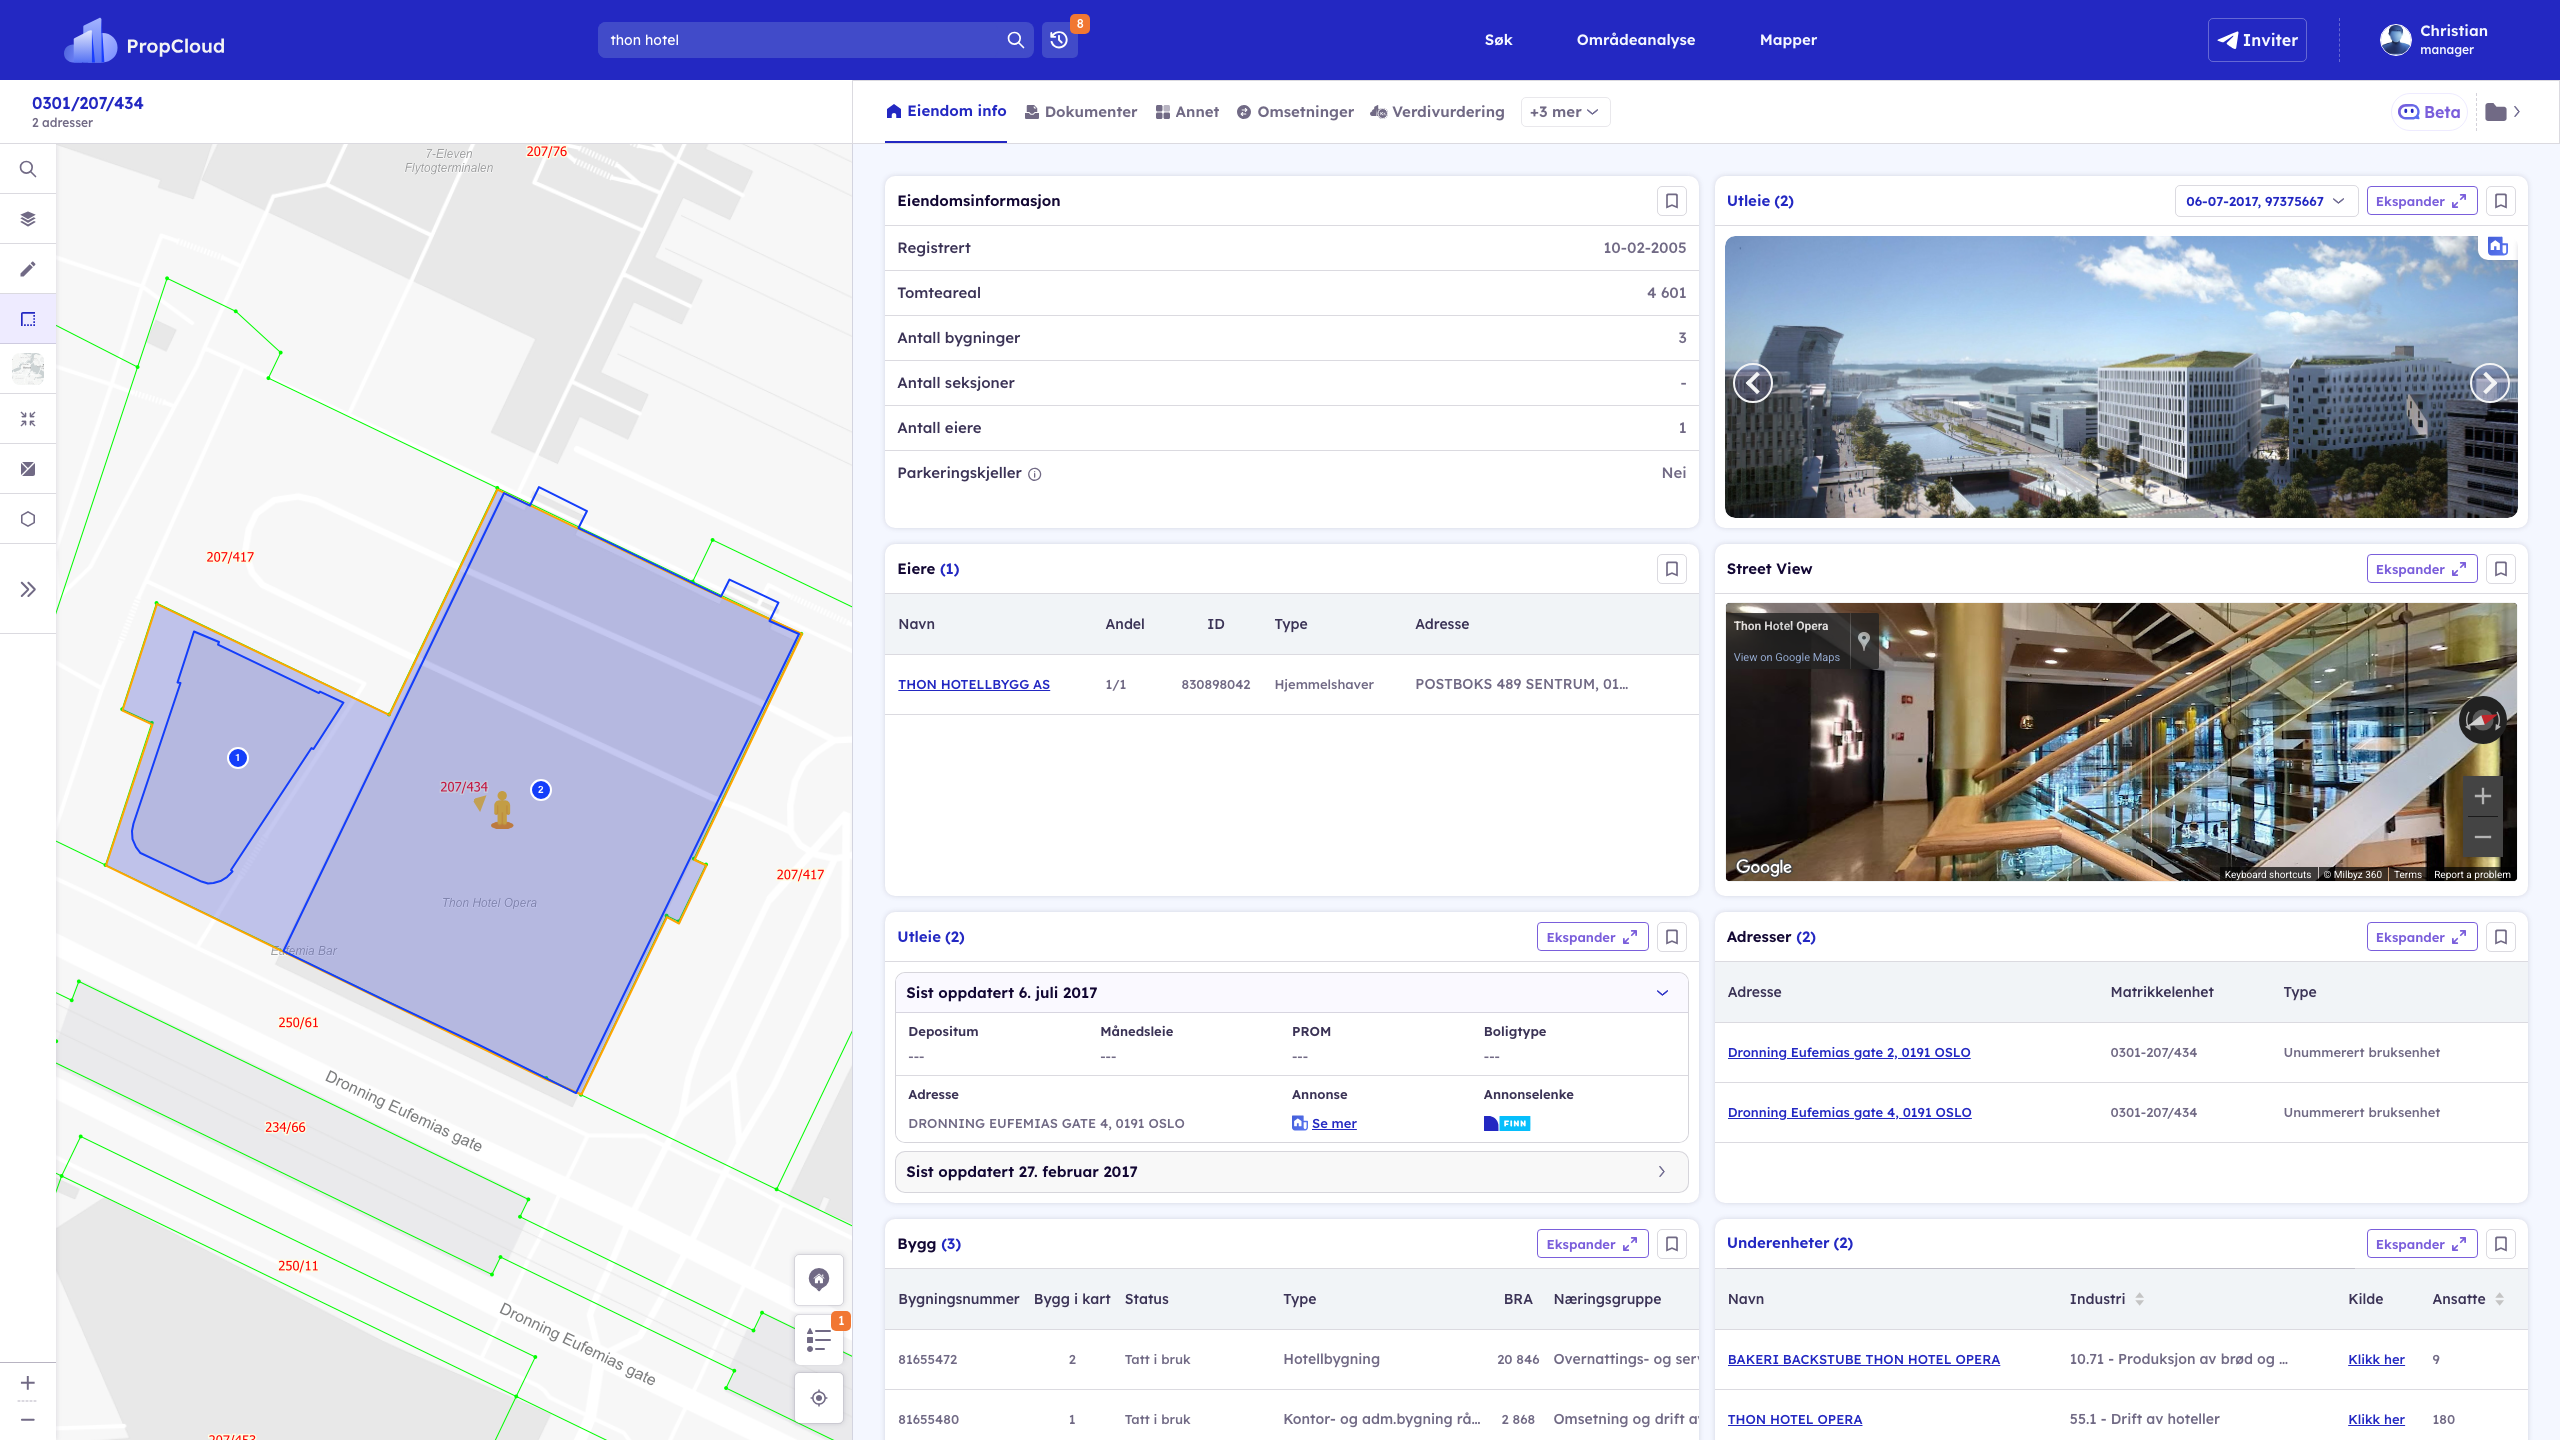Open Christian manager profile menu

click(2434, 40)
